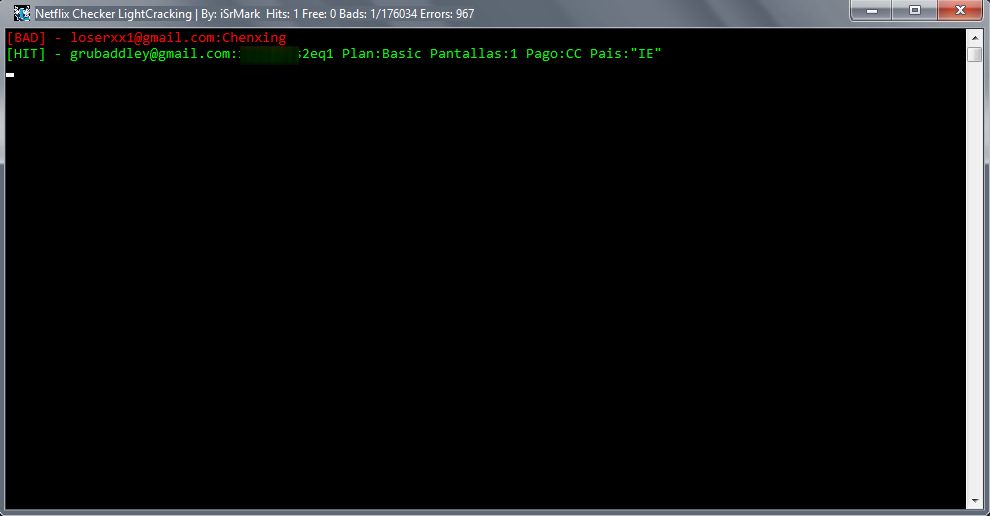The image size is (990, 516).
Task: Click the 'Pago:CC' text
Action: coord(554,54)
